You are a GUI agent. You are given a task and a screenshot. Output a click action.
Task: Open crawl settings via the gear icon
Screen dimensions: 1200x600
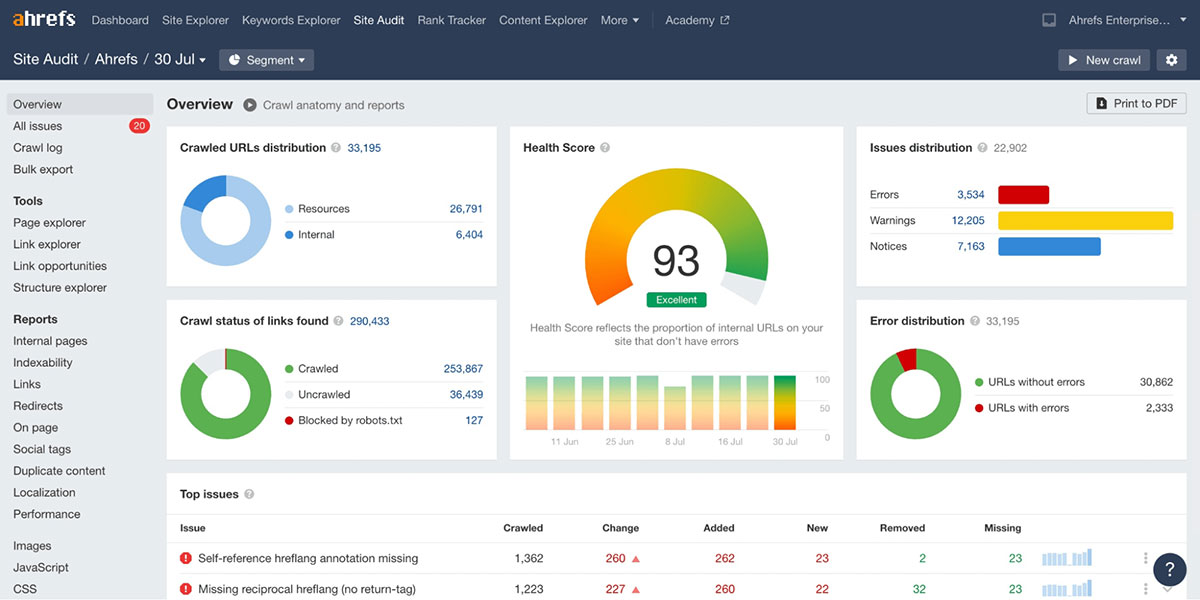coord(1171,60)
